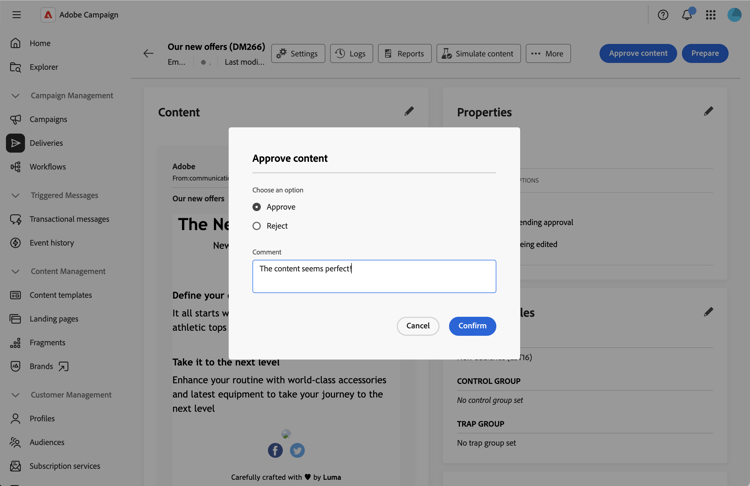Edit audience panel with pencil icon
750x486 pixels.
click(x=708, y=312)
